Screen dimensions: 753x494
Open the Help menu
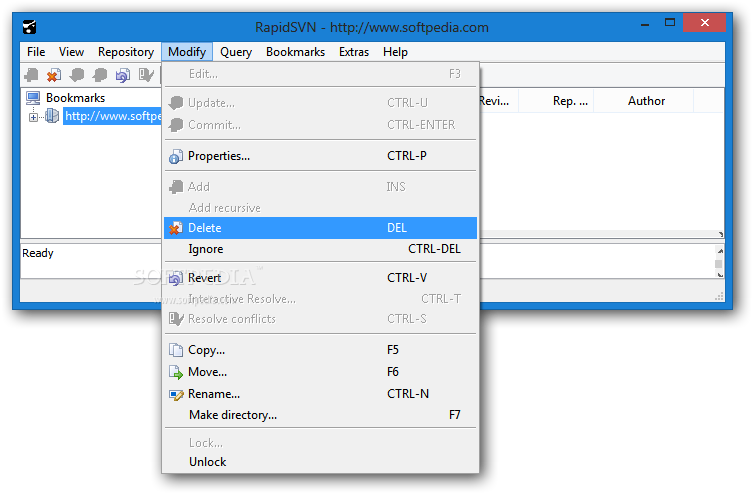[395, 52]
